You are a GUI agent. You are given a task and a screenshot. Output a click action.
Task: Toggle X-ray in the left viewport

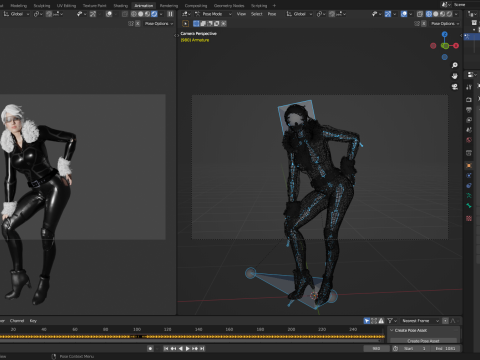[x=125, y=14]
